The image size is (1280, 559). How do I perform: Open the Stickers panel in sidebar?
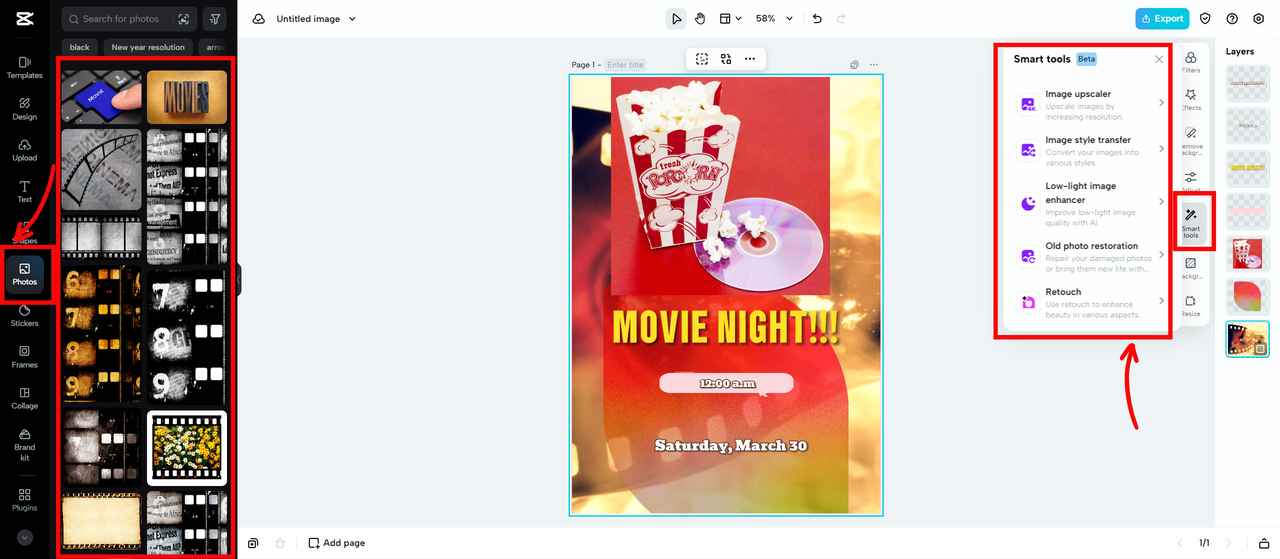click(24, 315)
